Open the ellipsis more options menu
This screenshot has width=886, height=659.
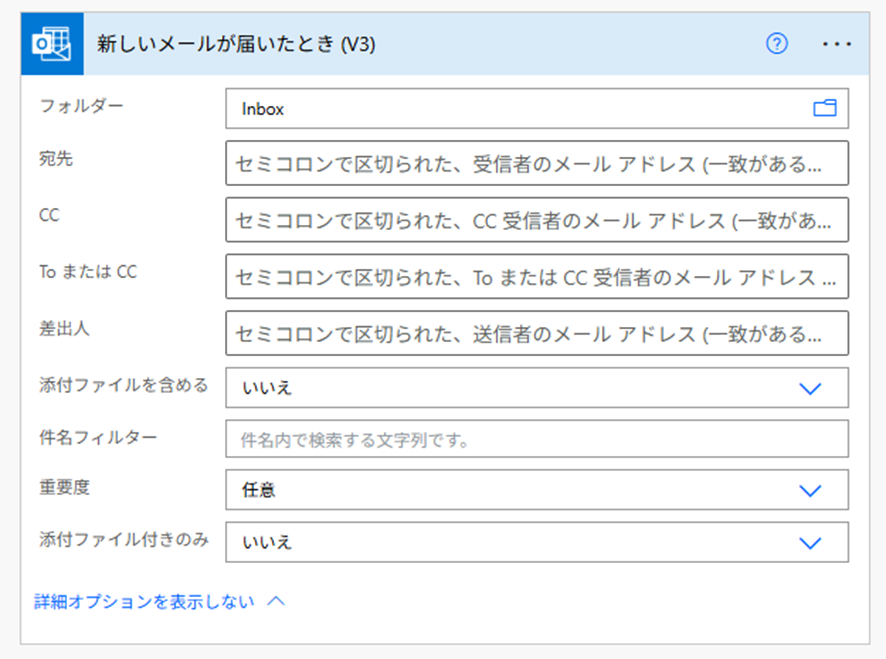pos(836,44)
